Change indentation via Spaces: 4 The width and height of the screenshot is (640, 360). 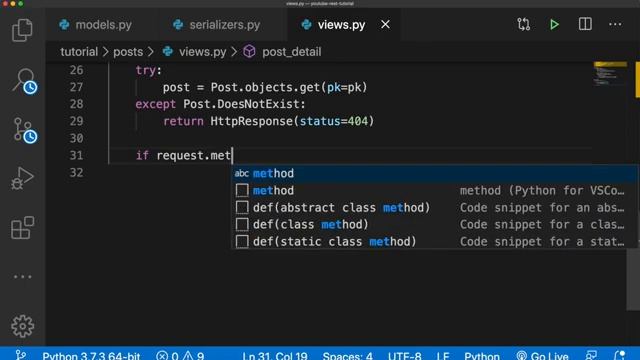347,356
